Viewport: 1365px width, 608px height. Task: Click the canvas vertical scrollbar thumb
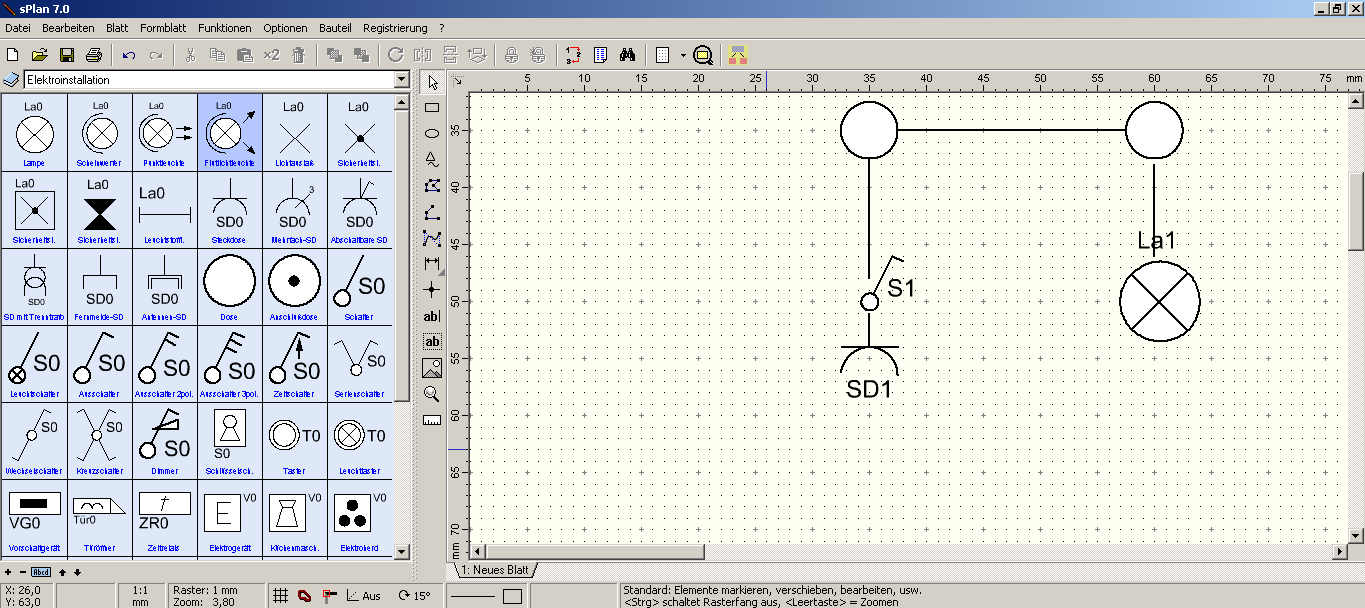click(x=1356, y=211)
